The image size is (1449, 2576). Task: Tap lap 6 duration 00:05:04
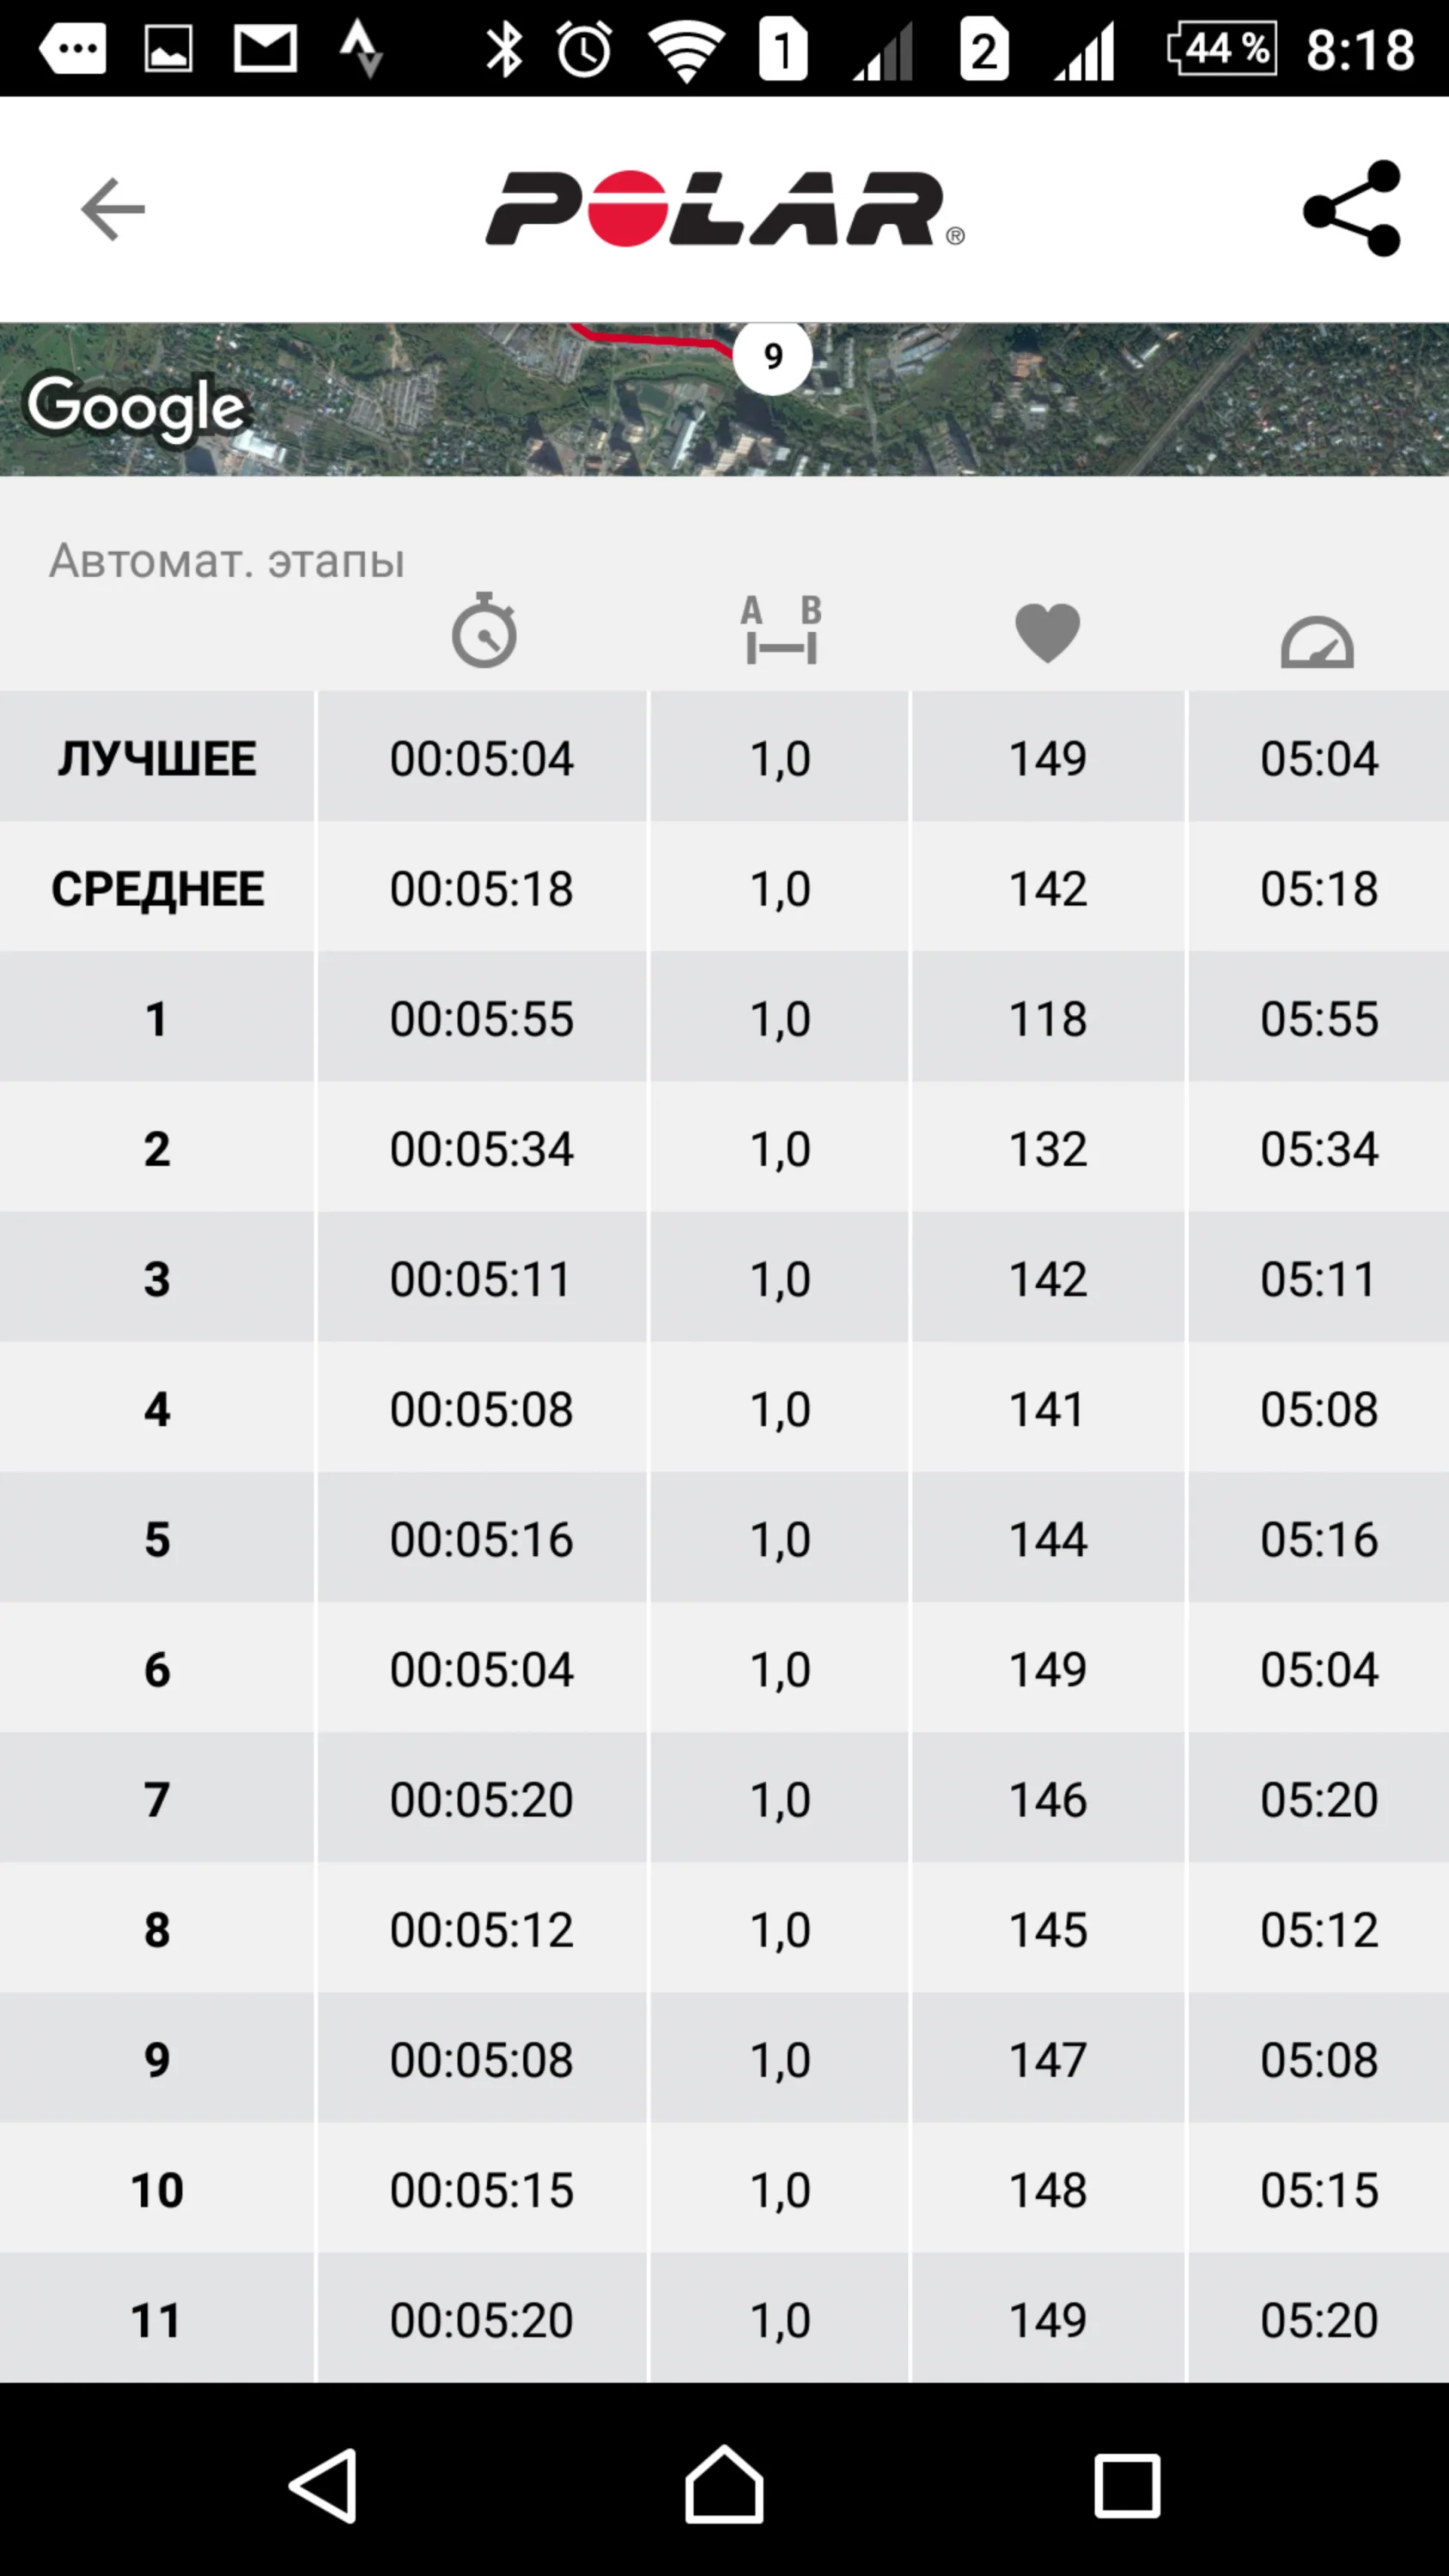click(481, 1669)
